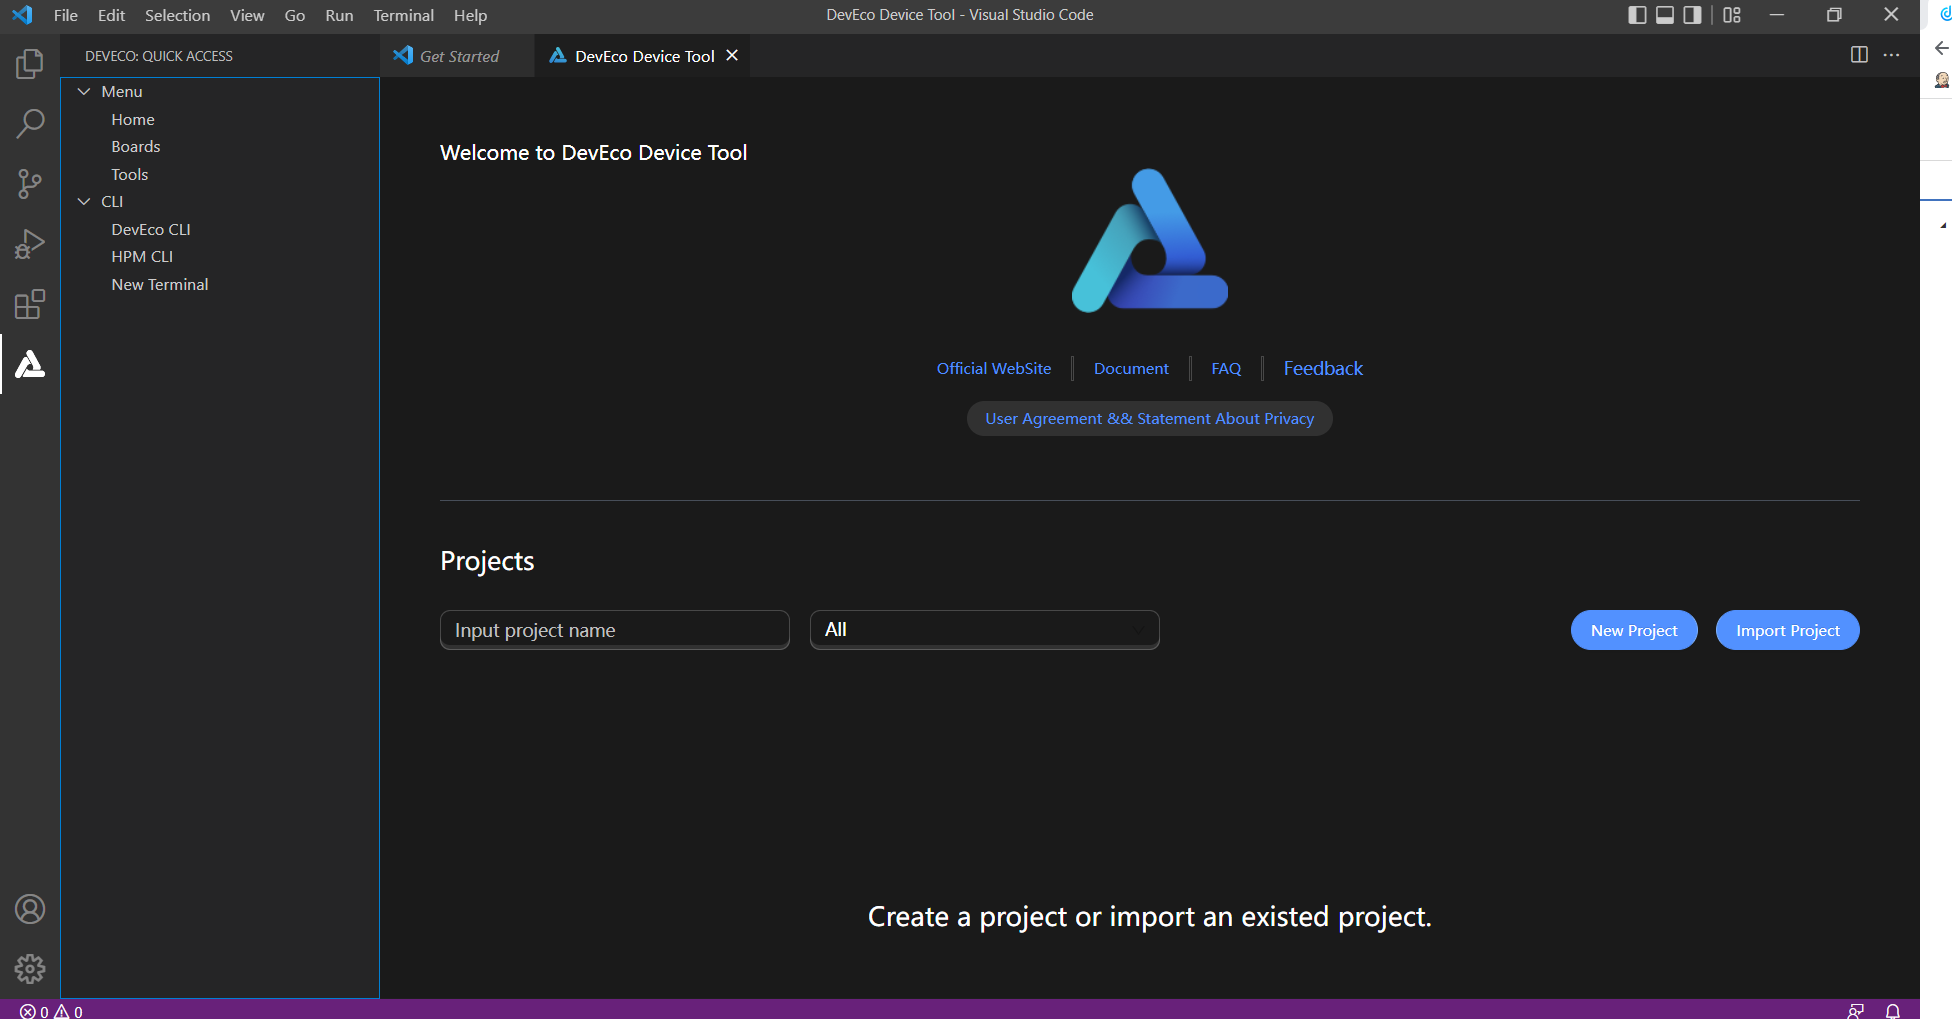The image size is (1952, 1019).
Task: Collapse the CLI tree section
Action: 84,201
